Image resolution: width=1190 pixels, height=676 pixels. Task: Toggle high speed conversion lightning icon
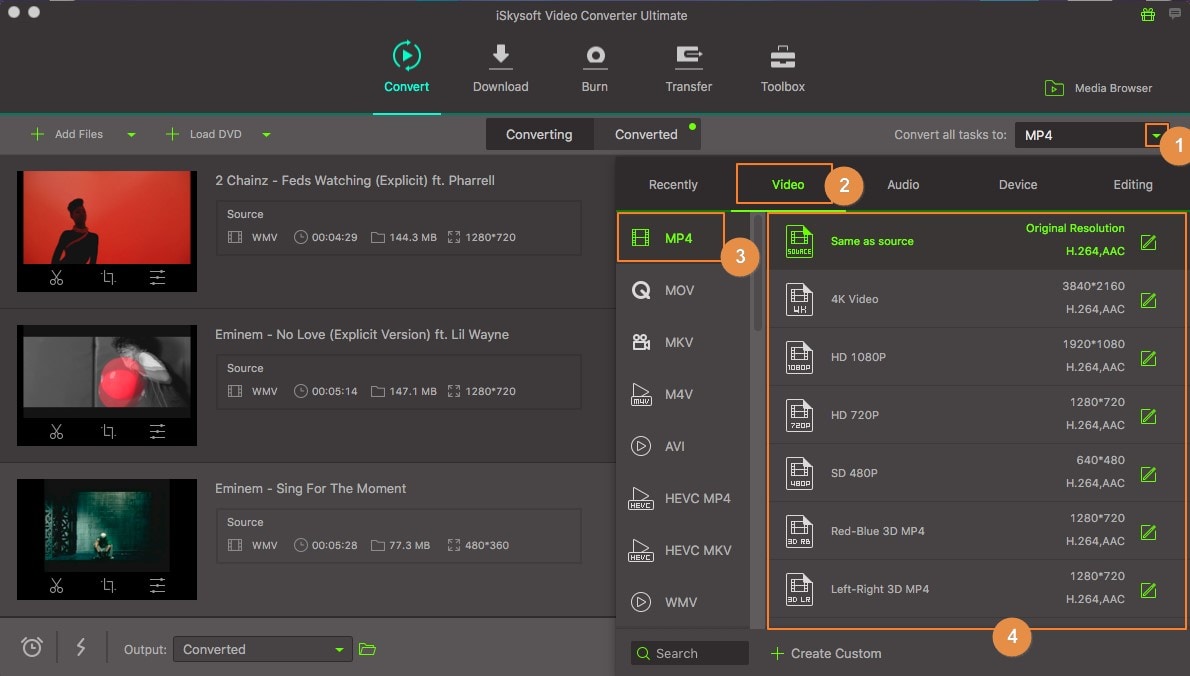80,647
